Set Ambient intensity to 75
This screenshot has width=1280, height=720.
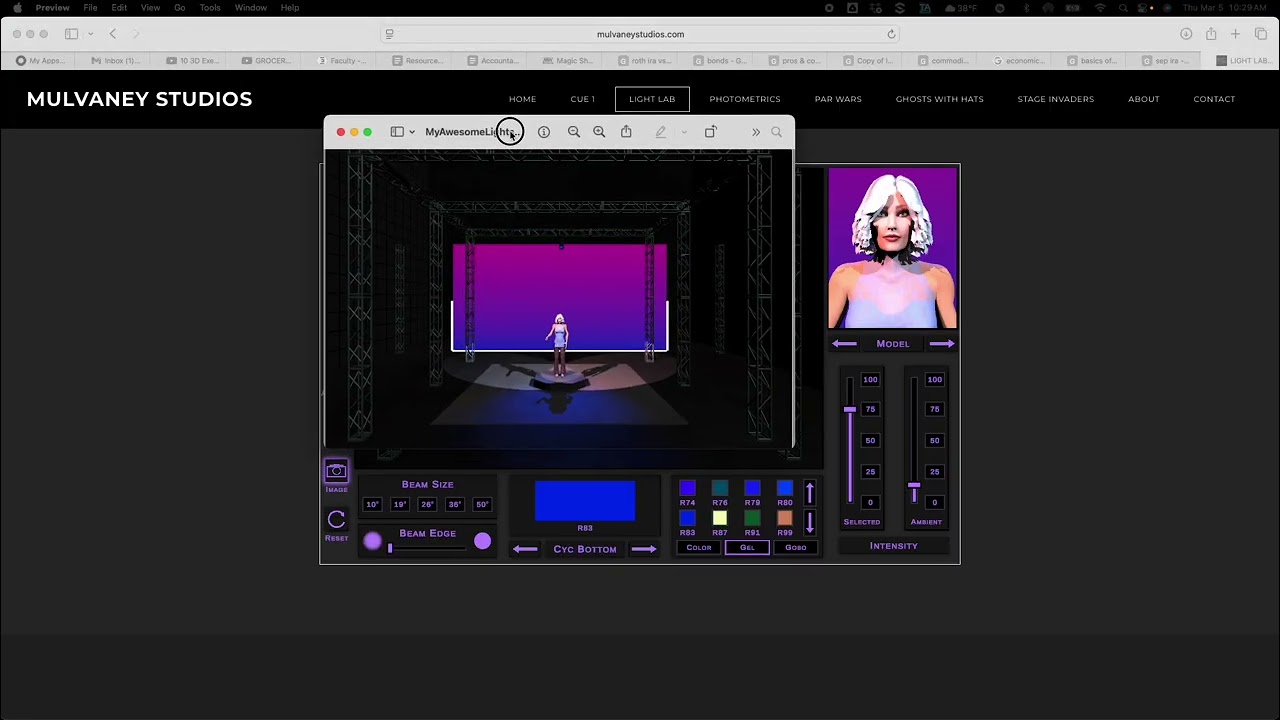click(x=934, y=409)
